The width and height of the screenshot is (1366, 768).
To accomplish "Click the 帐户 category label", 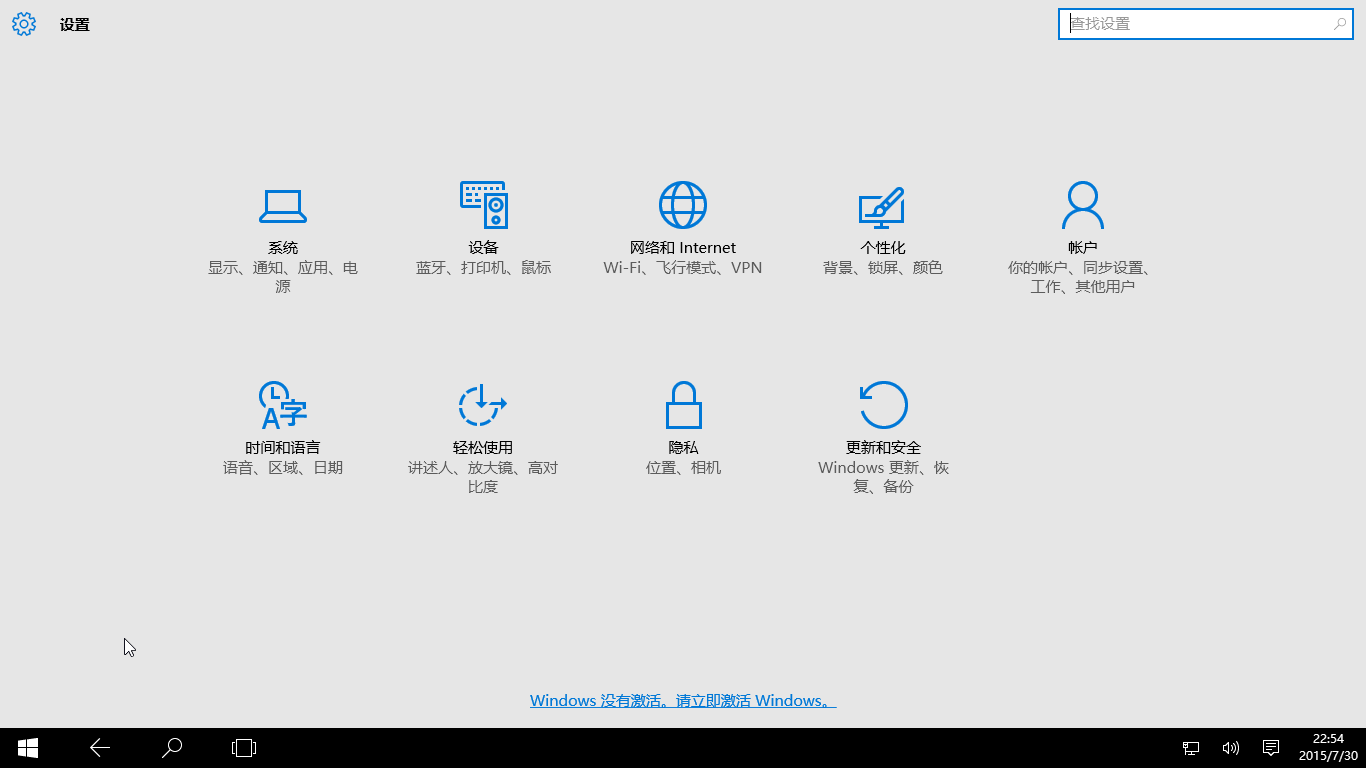I will [x=1083, y=248].
